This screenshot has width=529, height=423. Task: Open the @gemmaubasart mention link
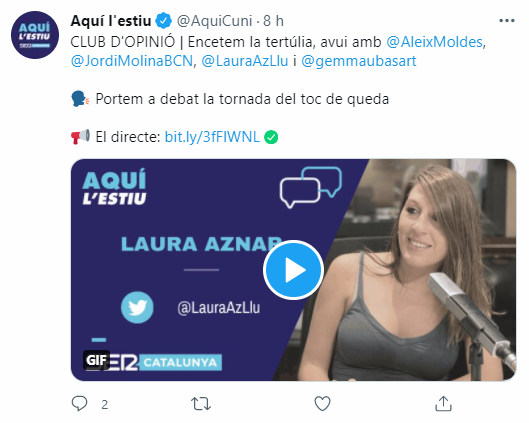pos(359,61)
